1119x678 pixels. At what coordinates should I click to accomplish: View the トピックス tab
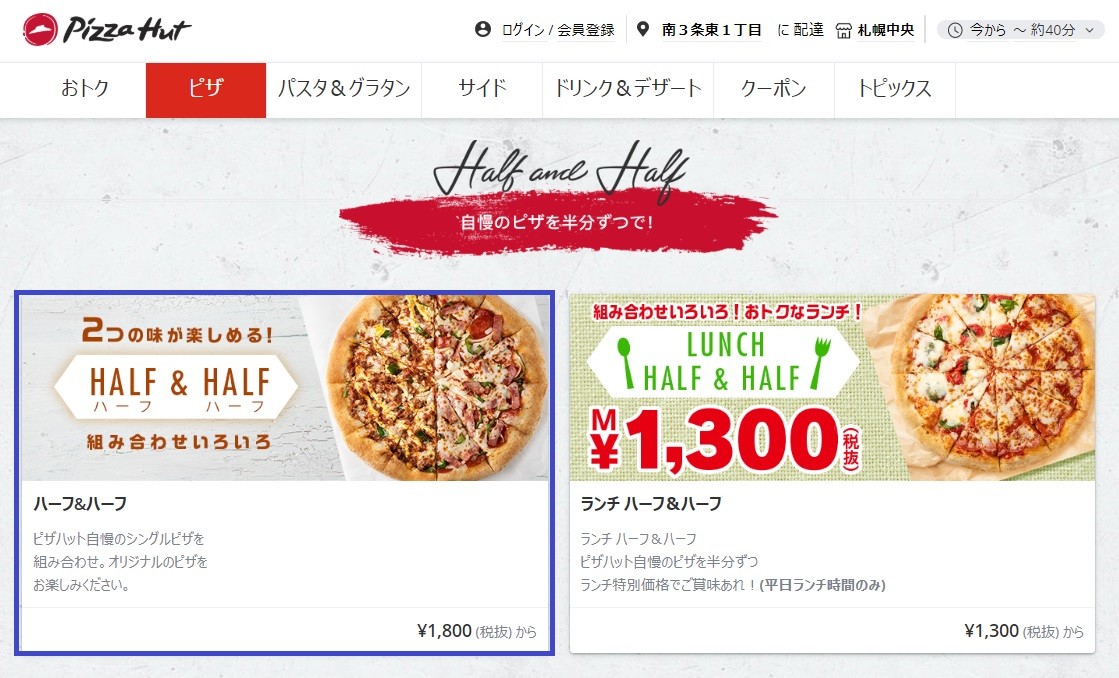click(x=895, y=90)
